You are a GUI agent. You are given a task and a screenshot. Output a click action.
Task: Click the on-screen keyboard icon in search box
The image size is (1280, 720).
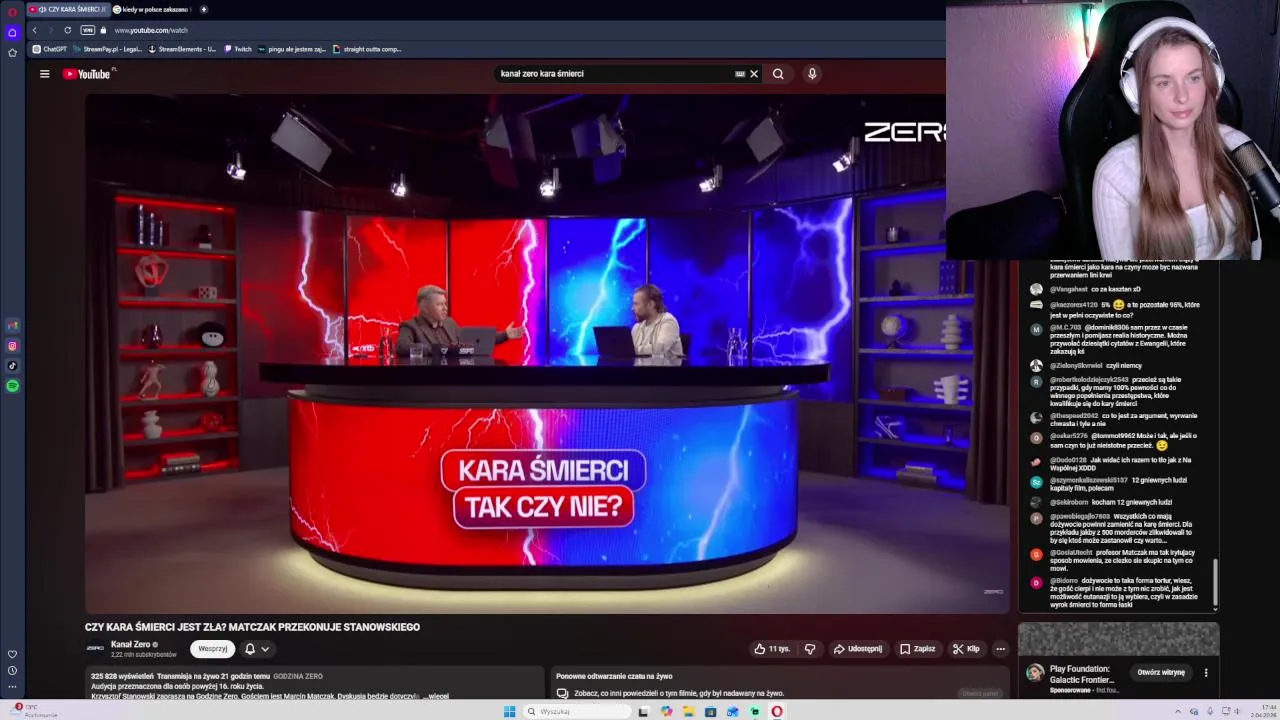coord(740,74)
